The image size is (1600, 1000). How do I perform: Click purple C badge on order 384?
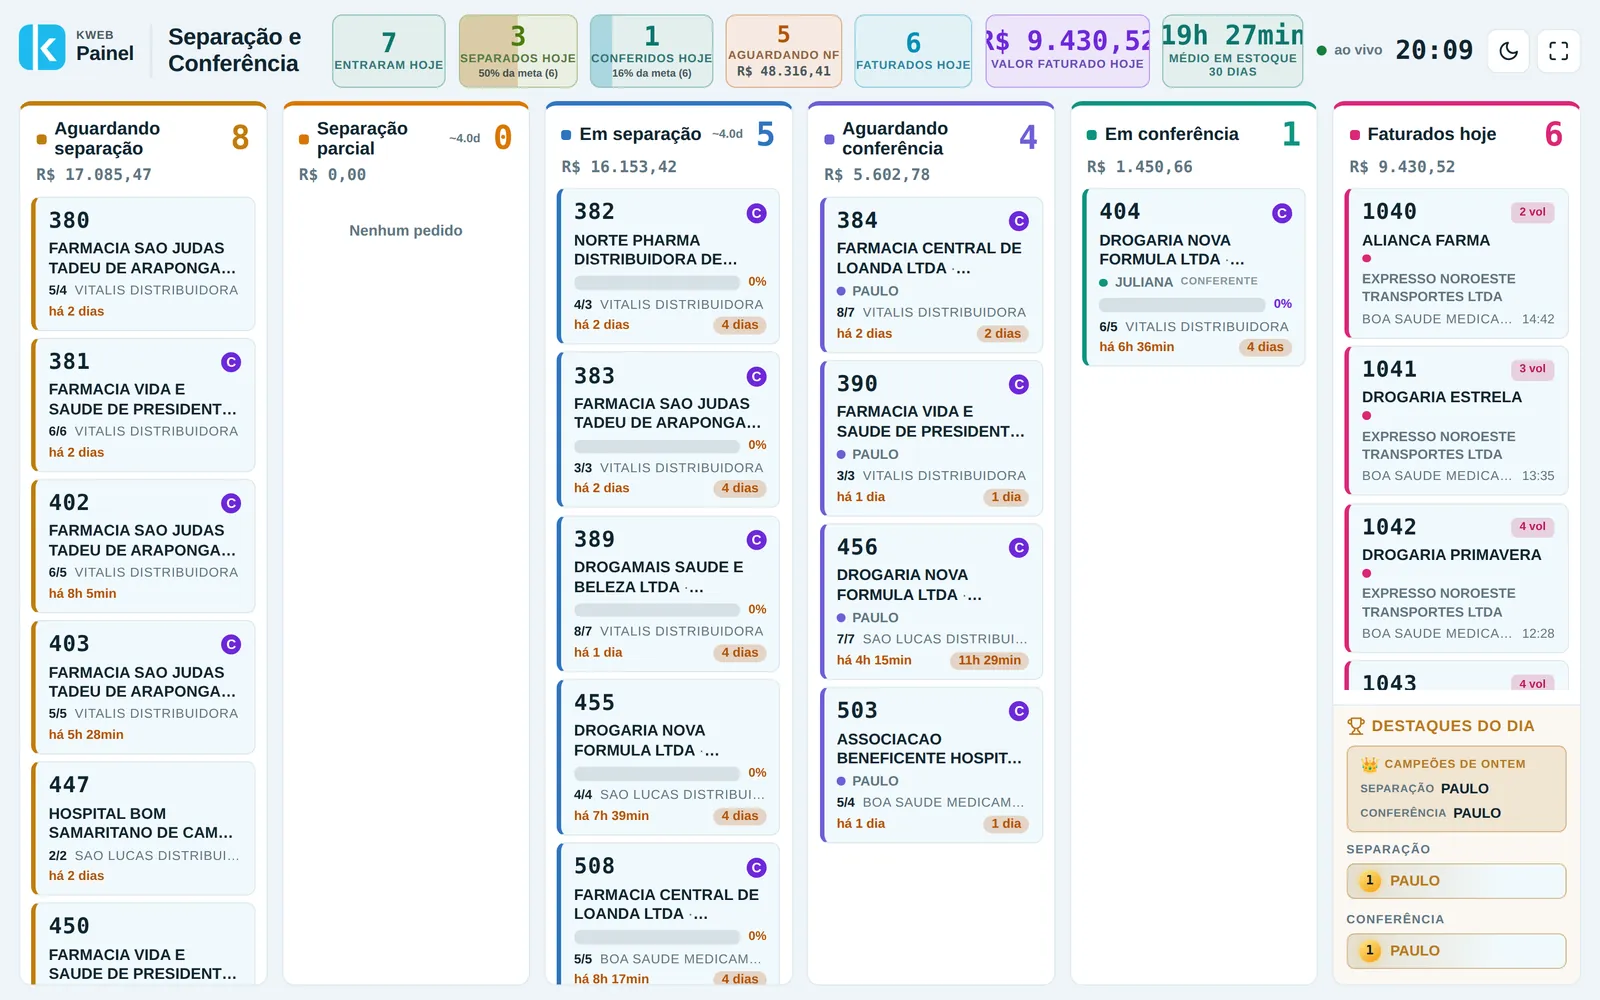[x=1019, y=221]
